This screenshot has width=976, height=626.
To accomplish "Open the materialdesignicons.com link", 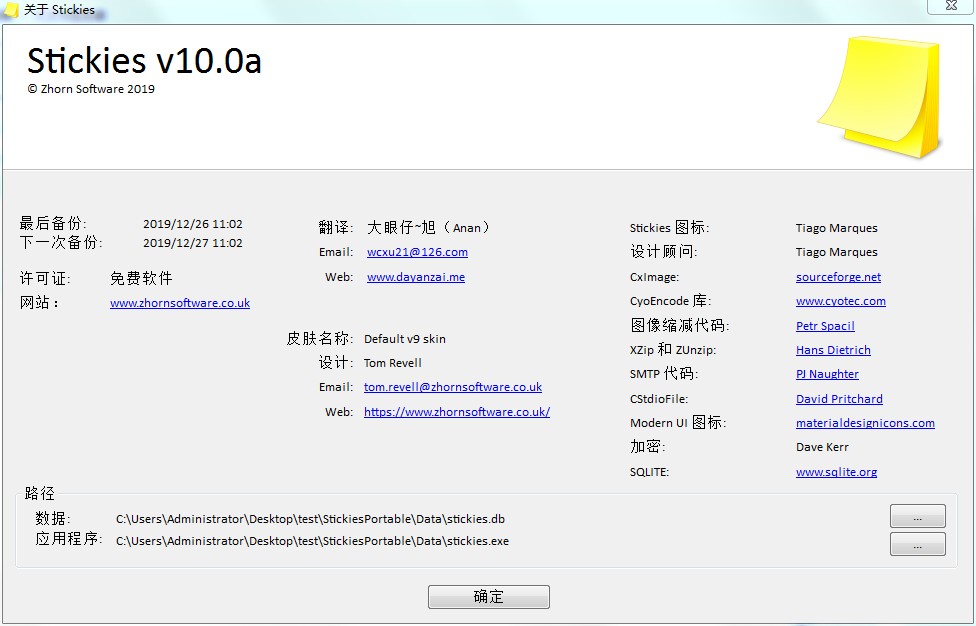I will pos(865,423).
